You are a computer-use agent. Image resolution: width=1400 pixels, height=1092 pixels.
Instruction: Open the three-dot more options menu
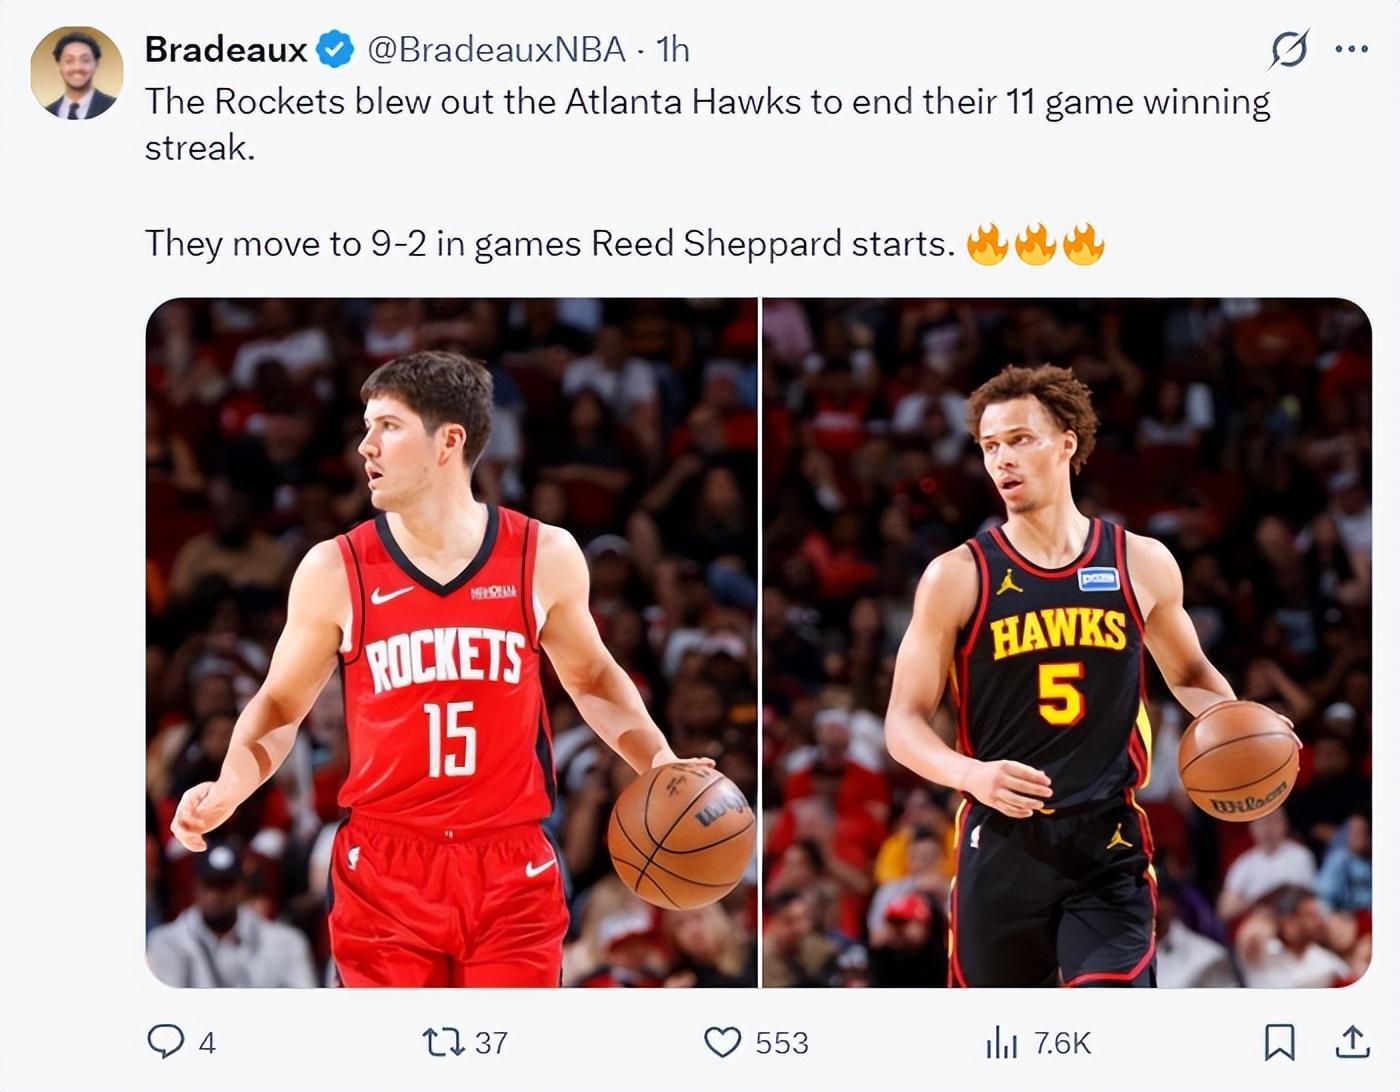pyautogui.click(x=1352, y=48)
